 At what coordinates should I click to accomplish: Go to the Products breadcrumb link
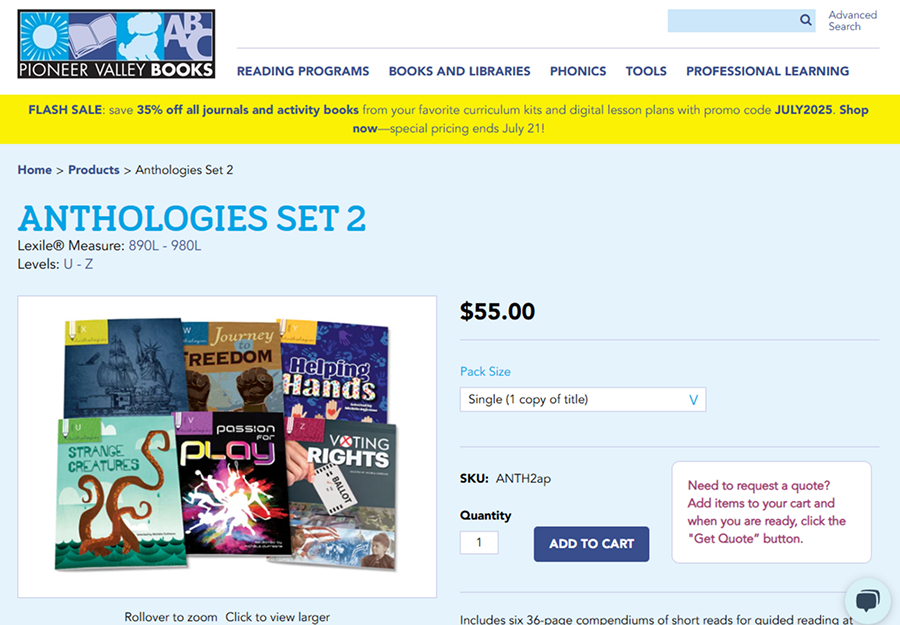click(94, 170)
